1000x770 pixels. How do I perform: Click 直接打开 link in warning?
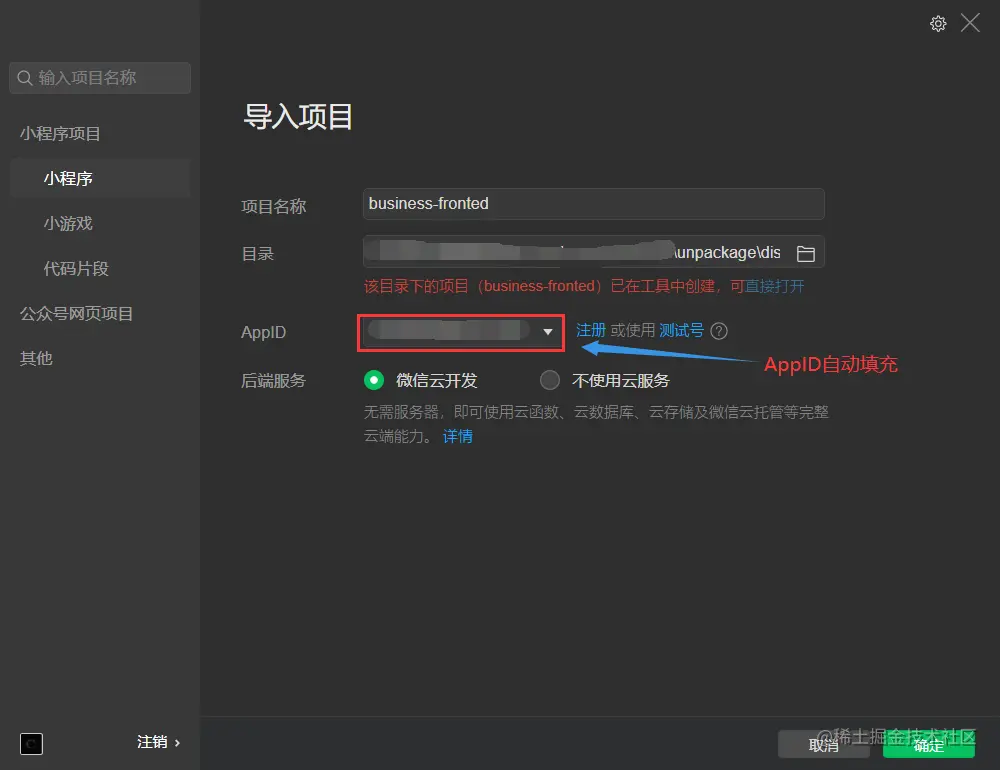point(775,286)
